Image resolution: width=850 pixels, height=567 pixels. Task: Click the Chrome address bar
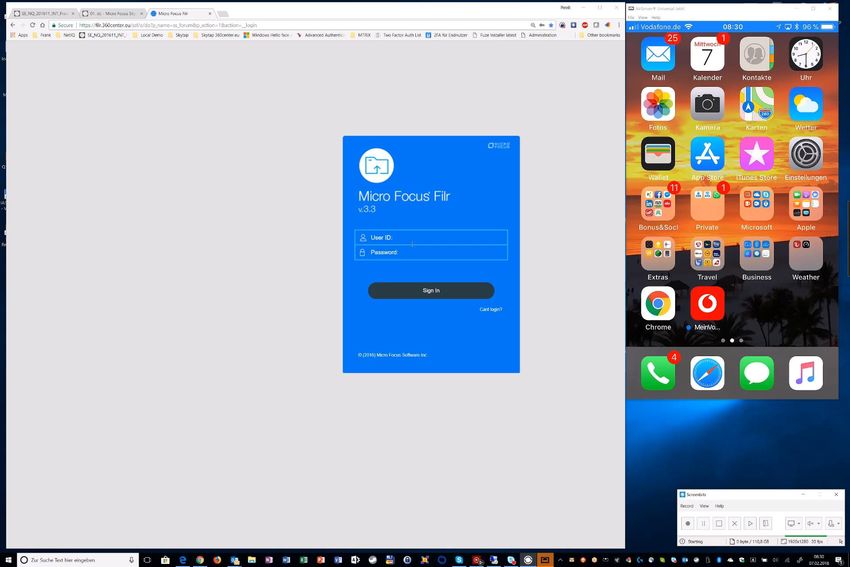coord(304,25)
